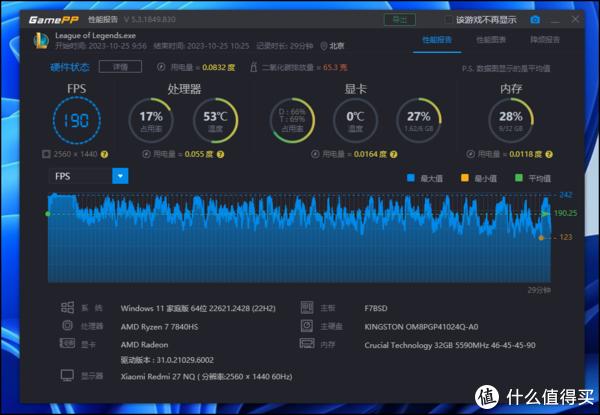Click the memory icon beside Crucial Technology
The height and width of the screenshot is (415, 600).
pyautogui.click(x=307, y=343)
